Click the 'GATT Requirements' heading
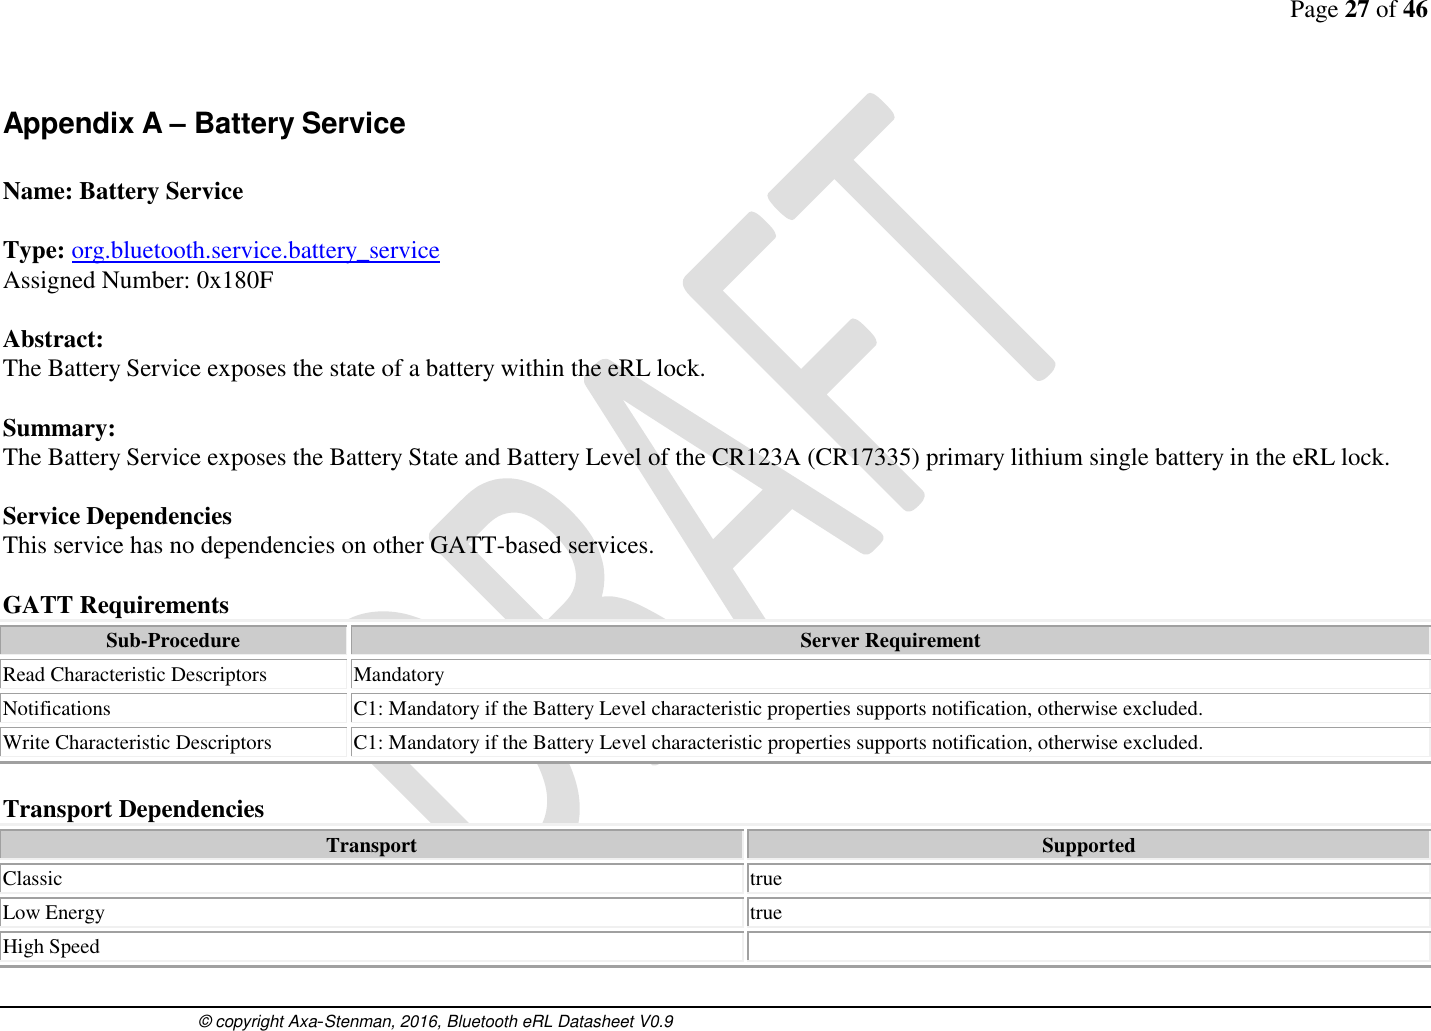Screen dimensions: 1431x1031 [116, 605]
